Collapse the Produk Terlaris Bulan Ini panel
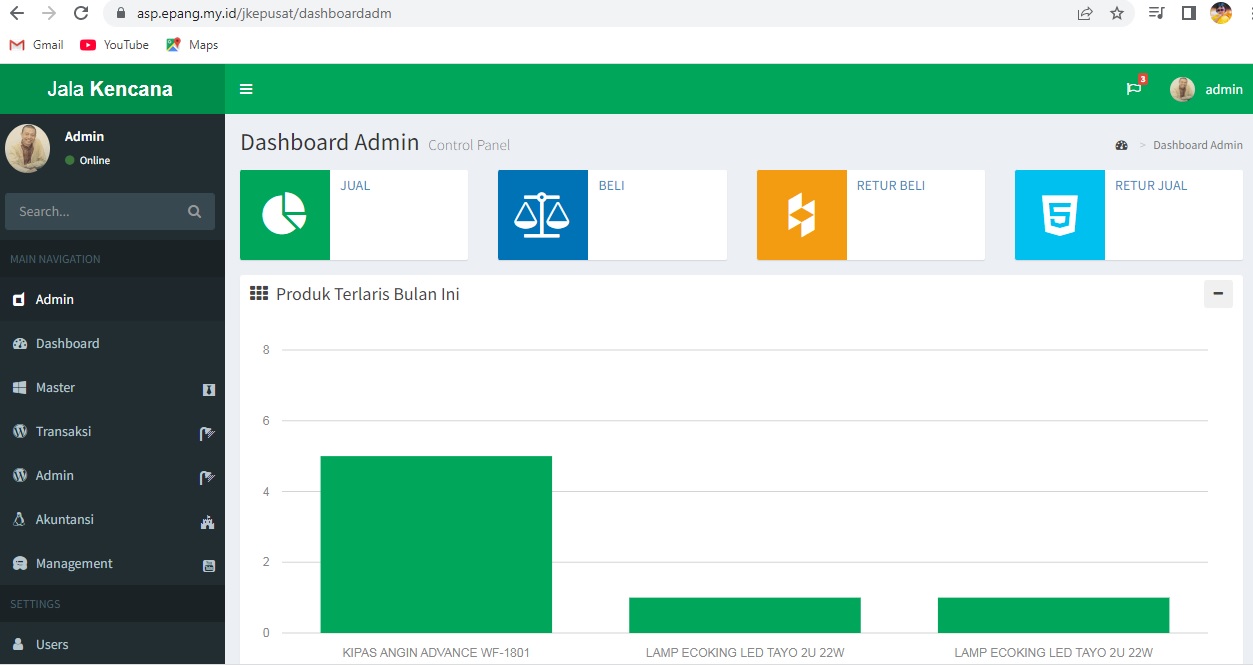Viewport: 1253px width, 665px height. [1217, 294]
